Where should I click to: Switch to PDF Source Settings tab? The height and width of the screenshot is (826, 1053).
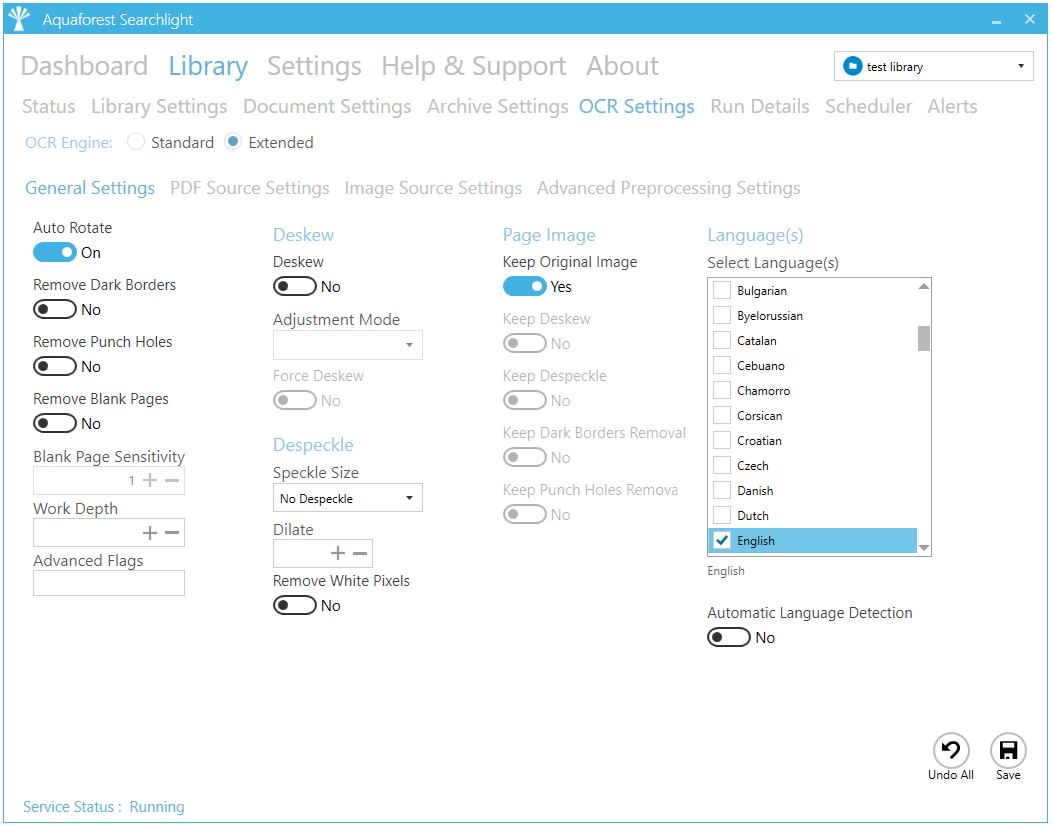pos(249,188)
